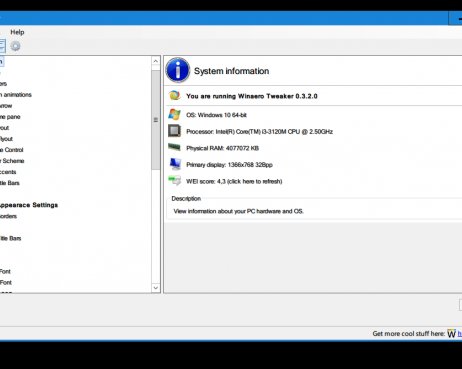Click 'Get more cool stuff here' text
Viewport: 462px width, 369px height.
click(409, 333)
